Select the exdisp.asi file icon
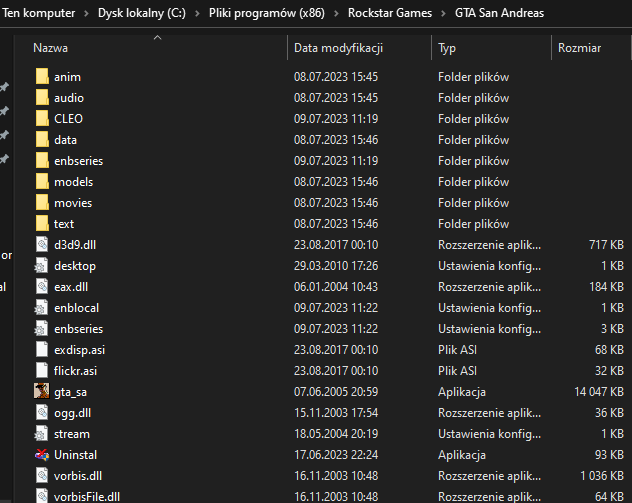This screenshot has width=632, height=503. [x=42, y=349]
